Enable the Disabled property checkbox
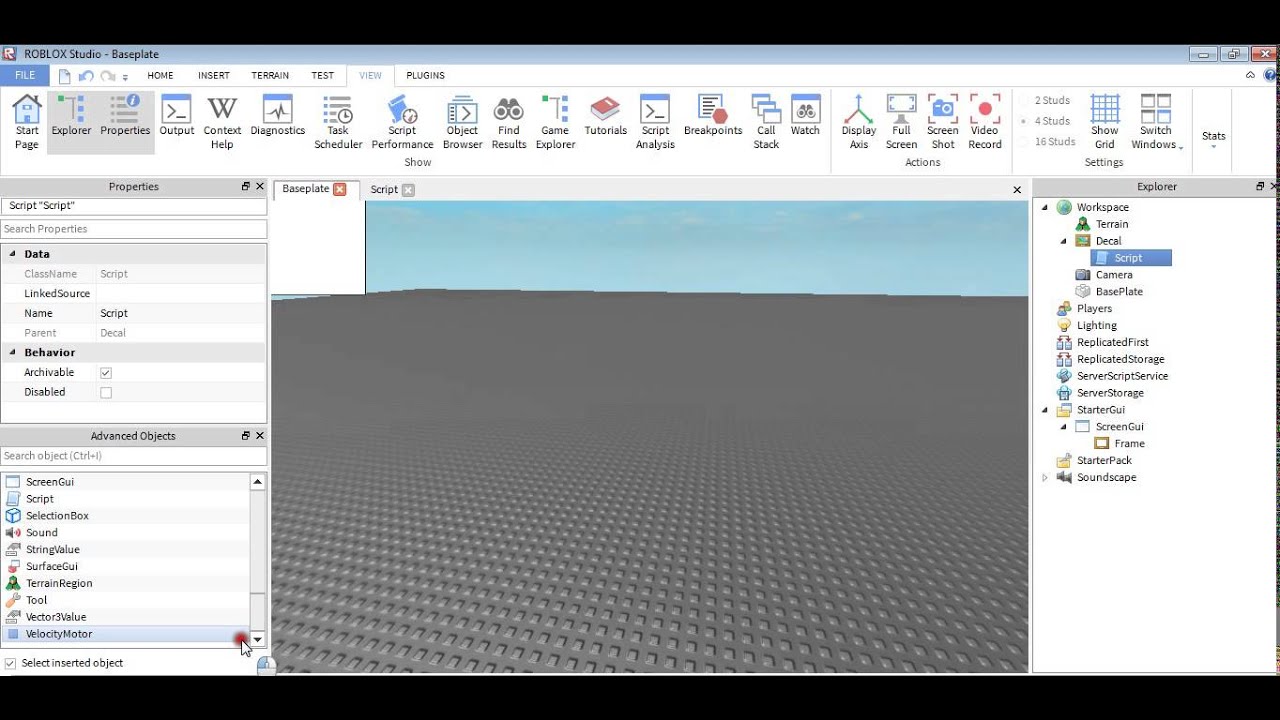The image size is (1280, 720). pyautogui.click(x=106, y=393)
